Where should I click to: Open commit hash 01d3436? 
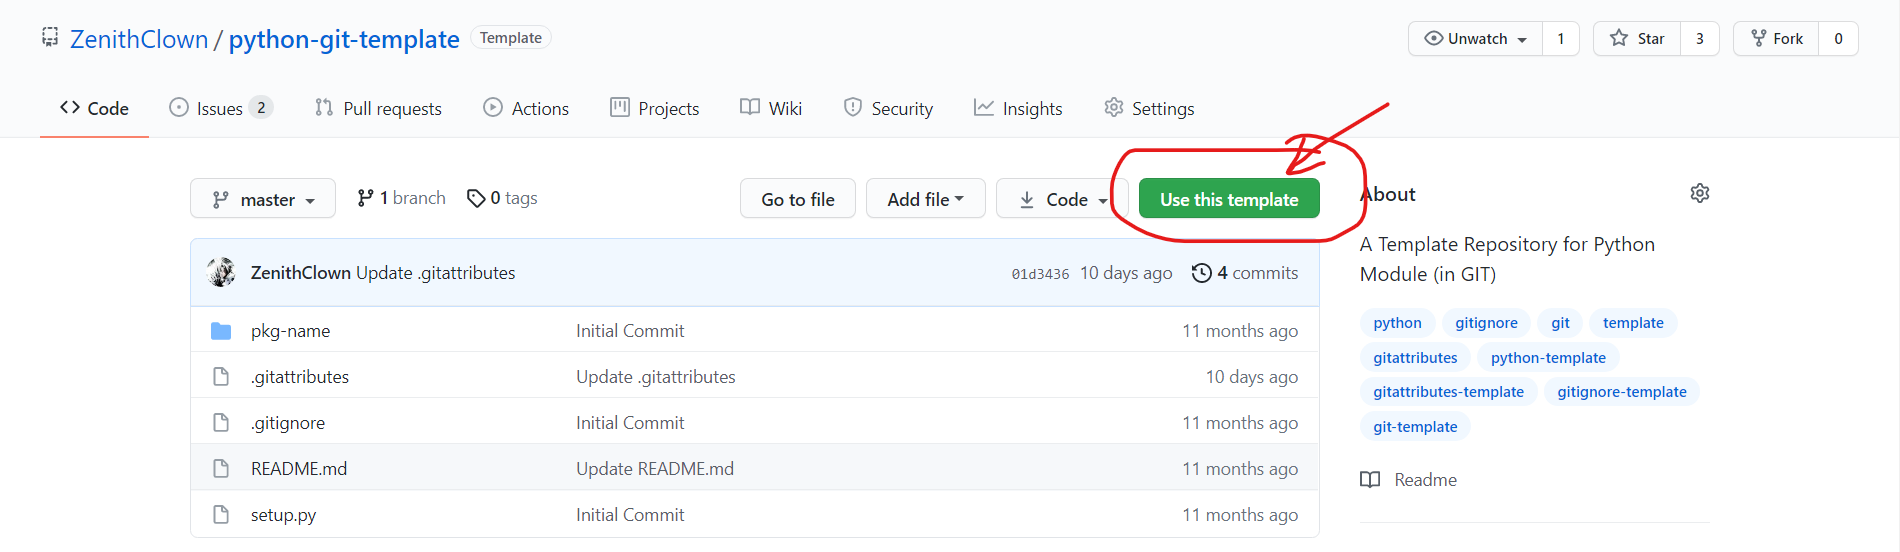click(1040, 274)
